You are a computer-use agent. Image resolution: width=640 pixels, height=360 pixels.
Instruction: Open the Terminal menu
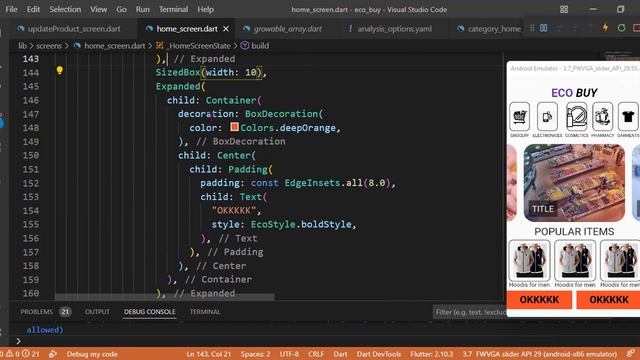point(173,9)
